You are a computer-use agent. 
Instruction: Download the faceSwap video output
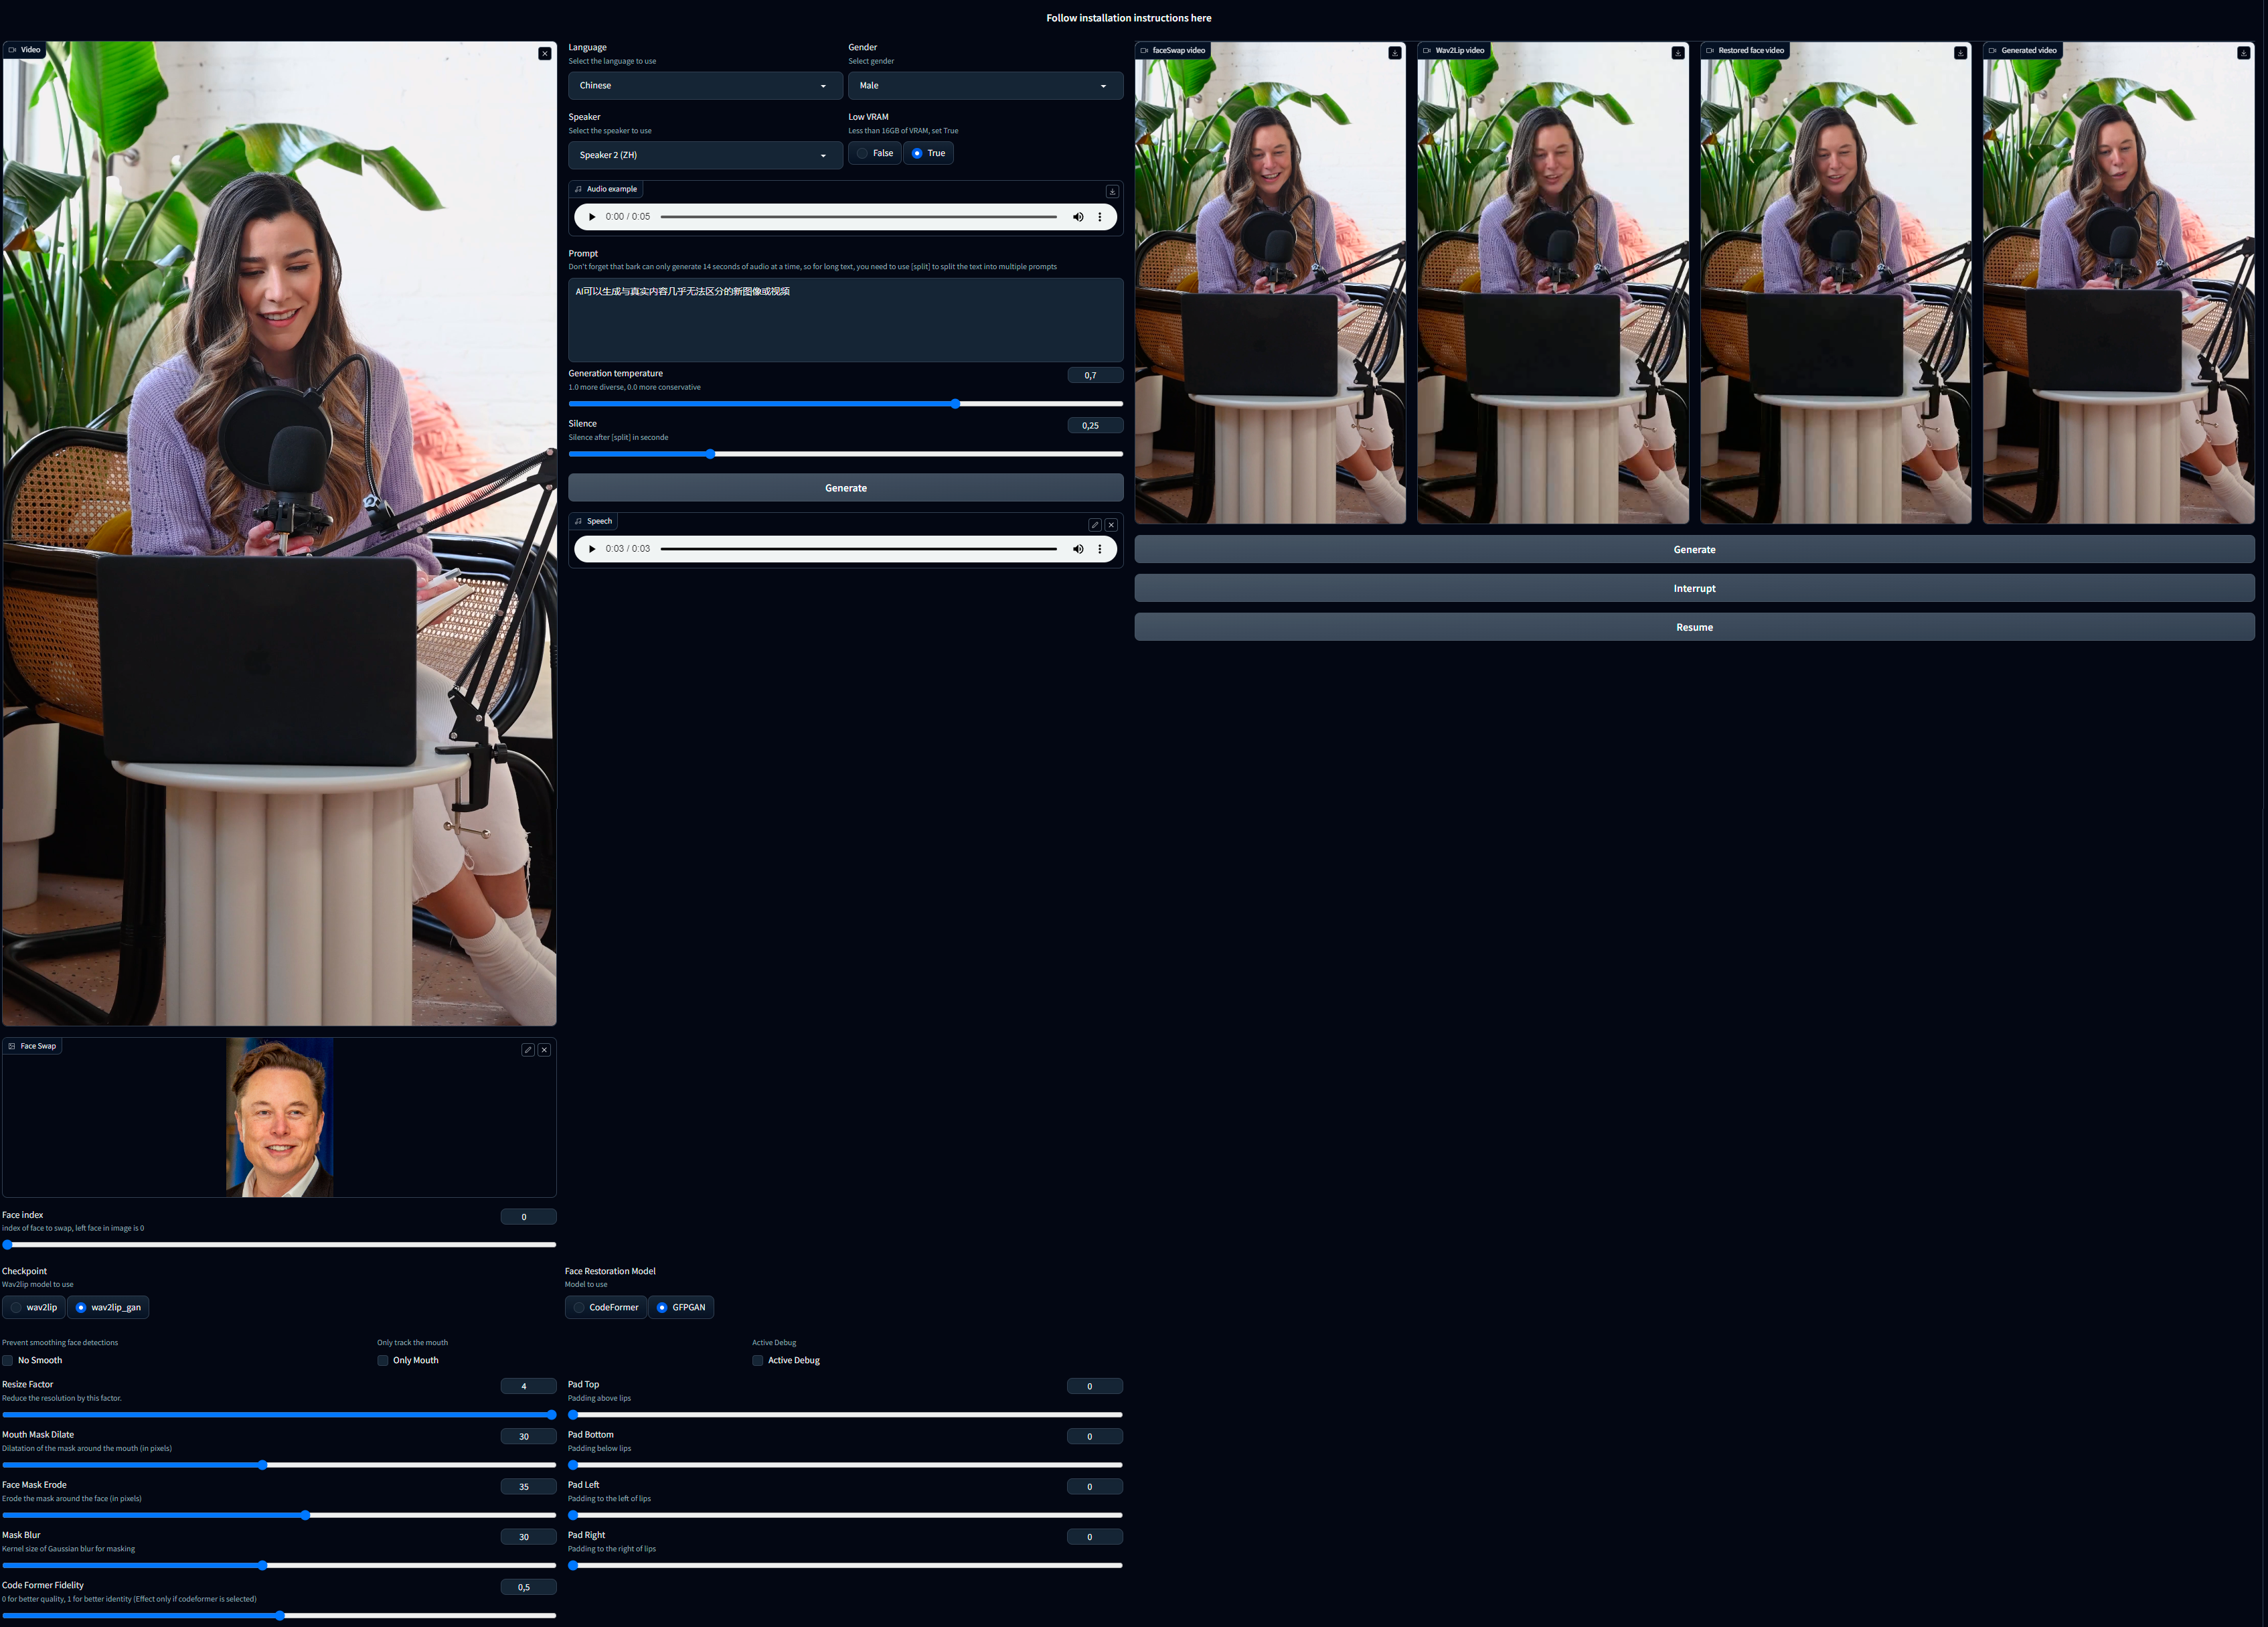[1394, 53]
